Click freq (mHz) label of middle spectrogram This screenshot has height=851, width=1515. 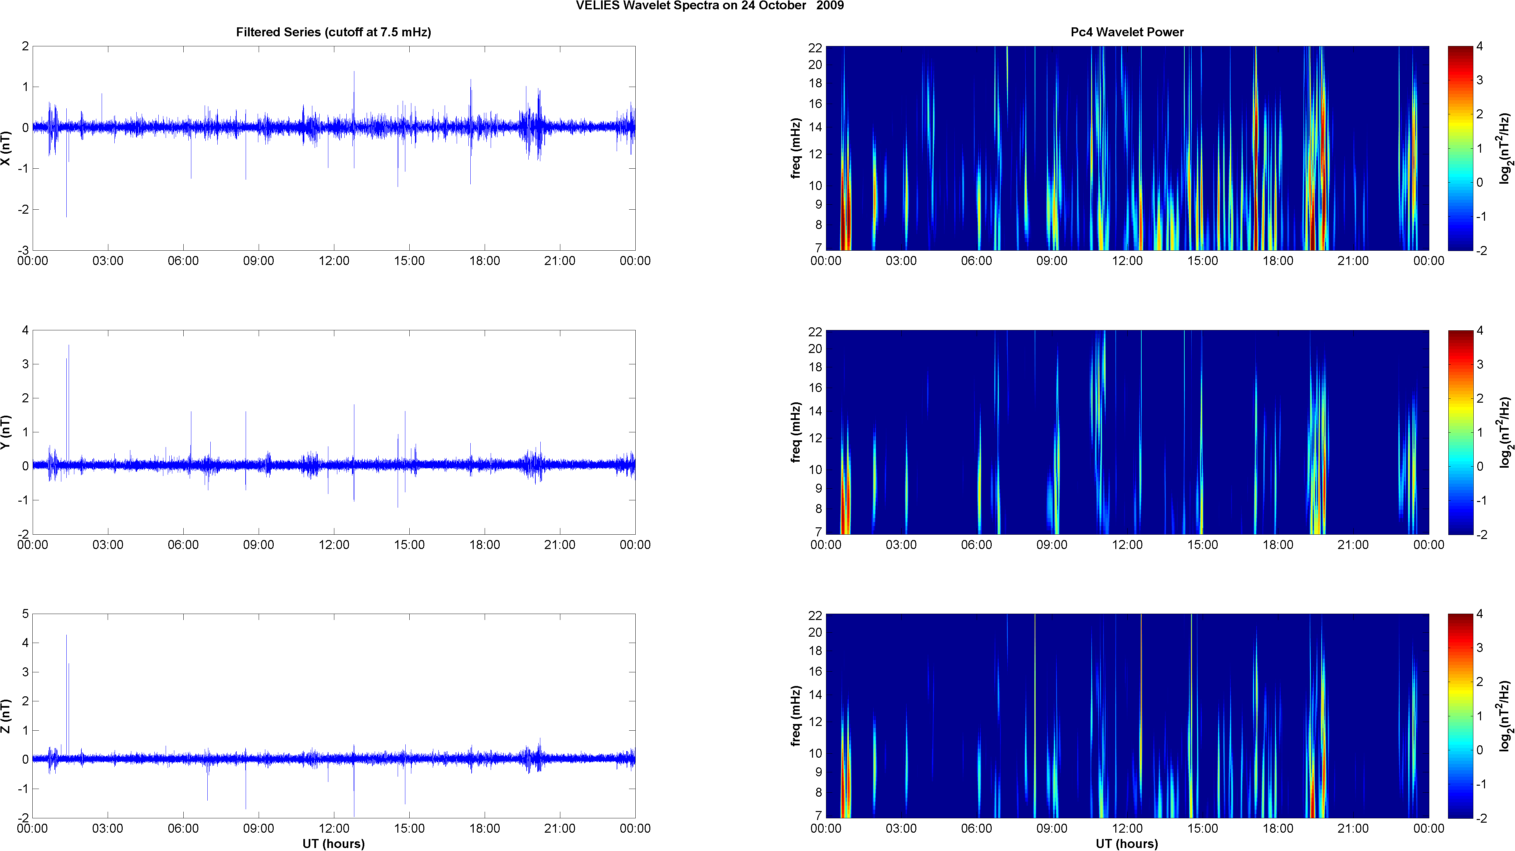coord(796,432)
